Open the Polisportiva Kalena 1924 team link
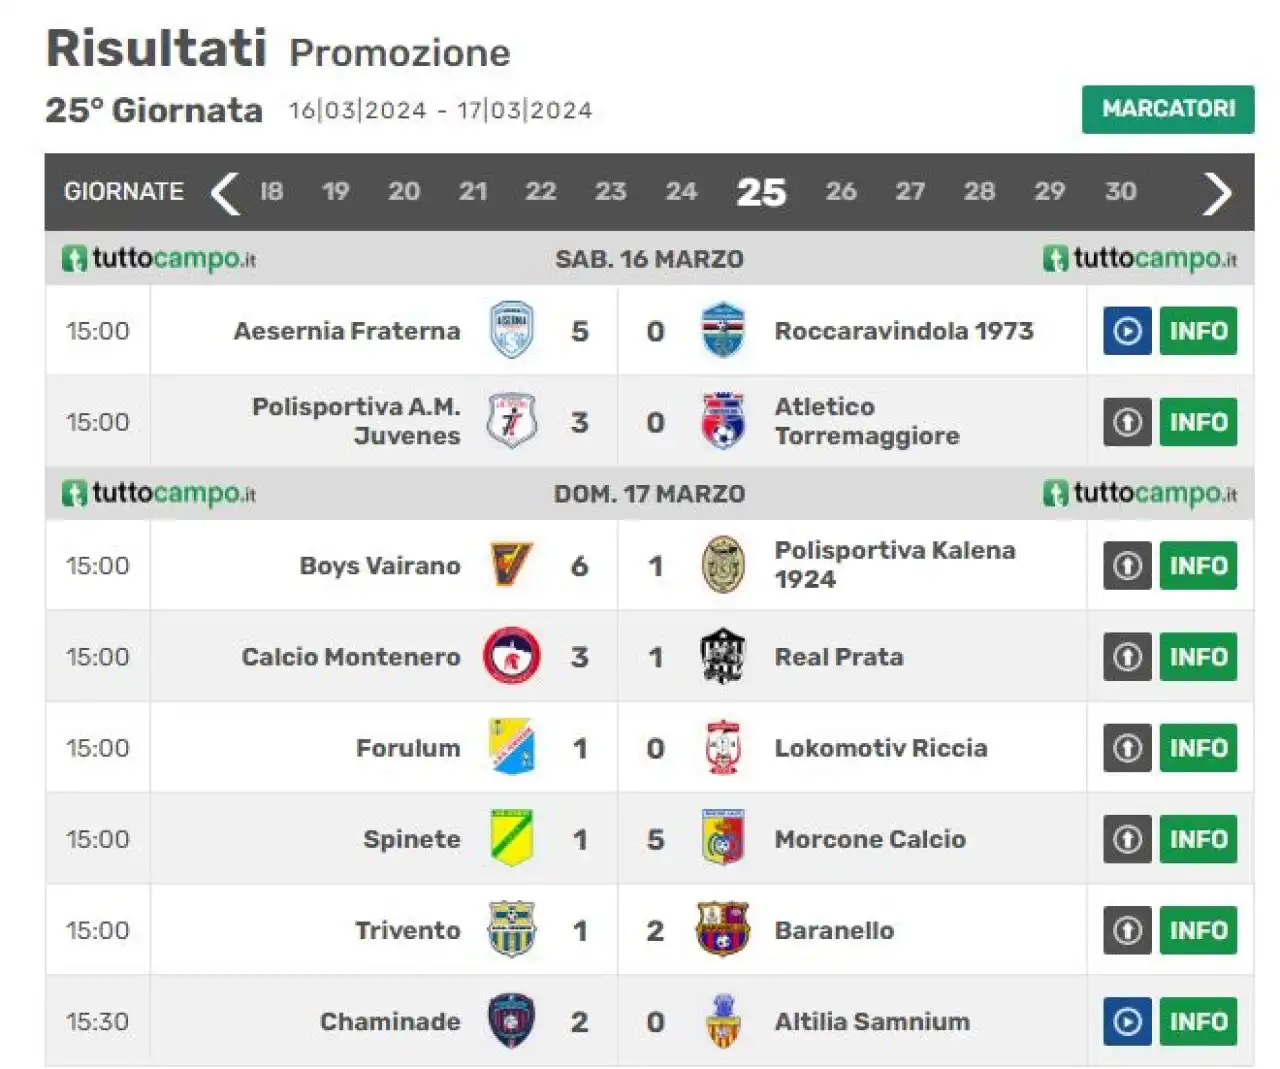 coord(895,565)
